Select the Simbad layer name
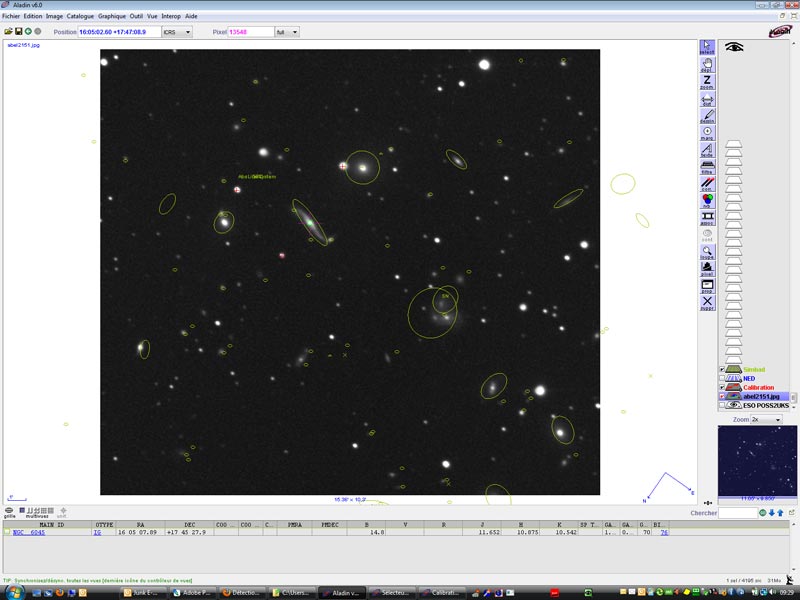This screenshot has width=800, height=600. coord(754,369)
